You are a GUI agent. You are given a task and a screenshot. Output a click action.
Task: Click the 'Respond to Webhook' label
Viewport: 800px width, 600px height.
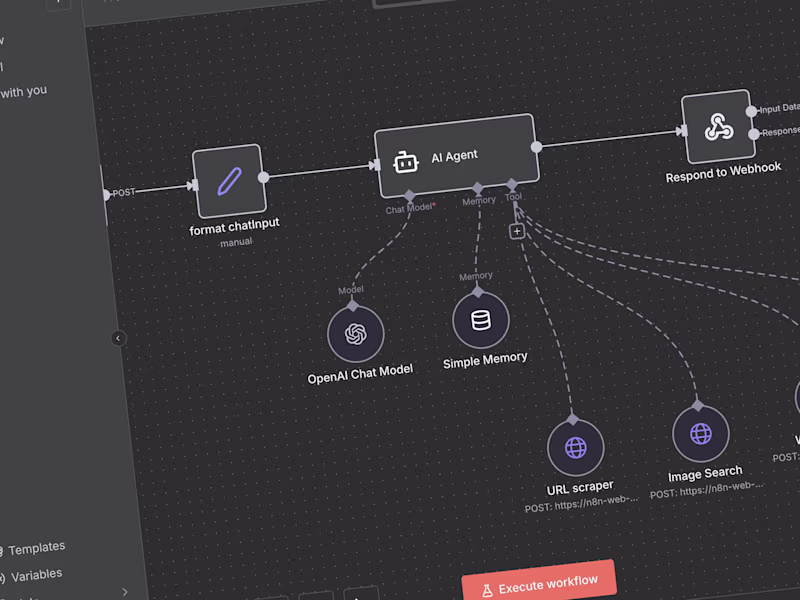tap(723, 172)
